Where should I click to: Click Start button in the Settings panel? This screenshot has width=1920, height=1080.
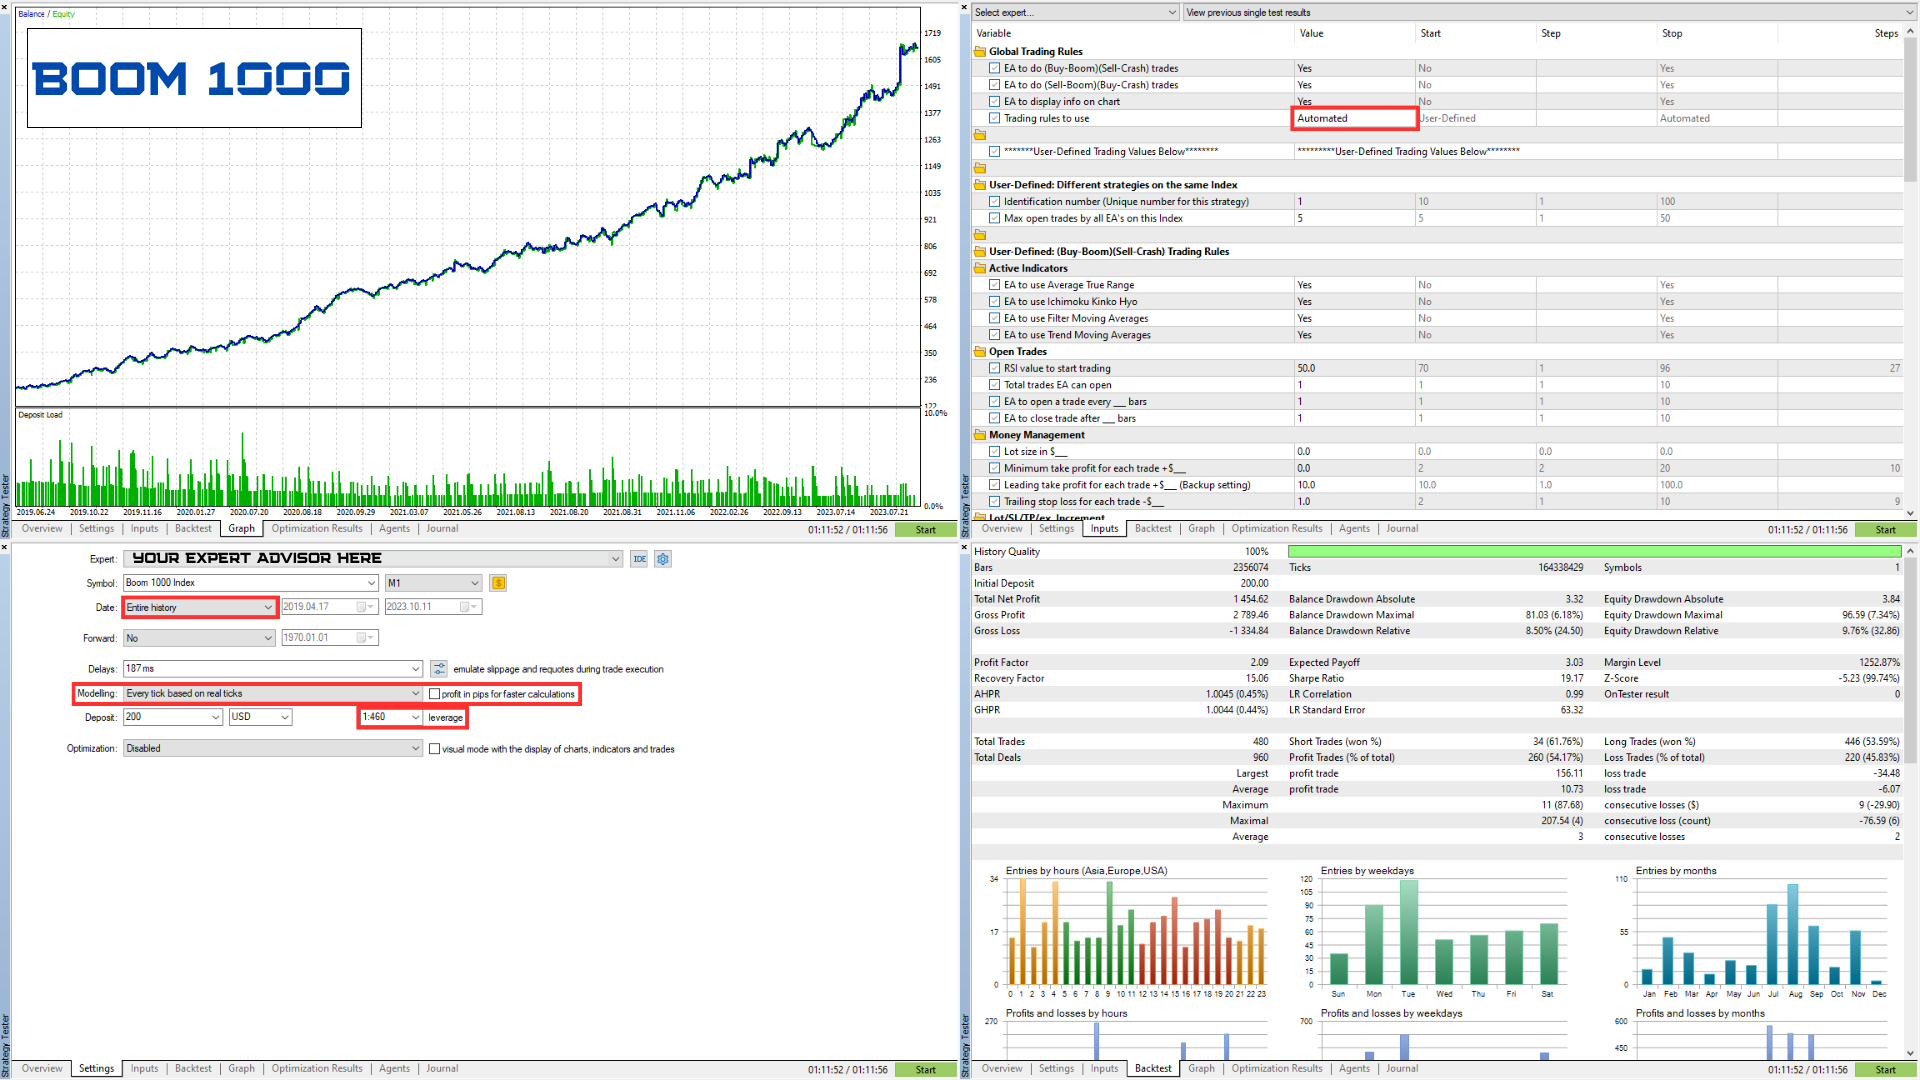pos(926,1070)
